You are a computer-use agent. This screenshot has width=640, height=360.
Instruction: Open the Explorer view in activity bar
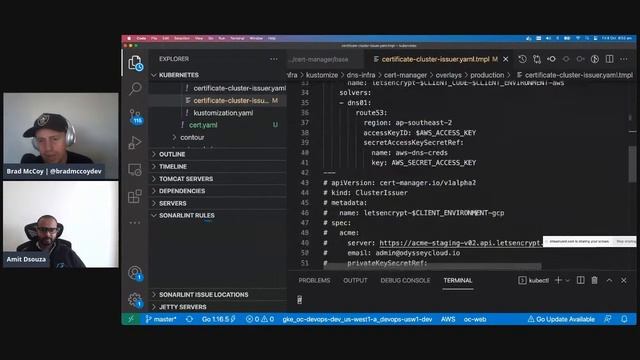click(x=135, y=63)
